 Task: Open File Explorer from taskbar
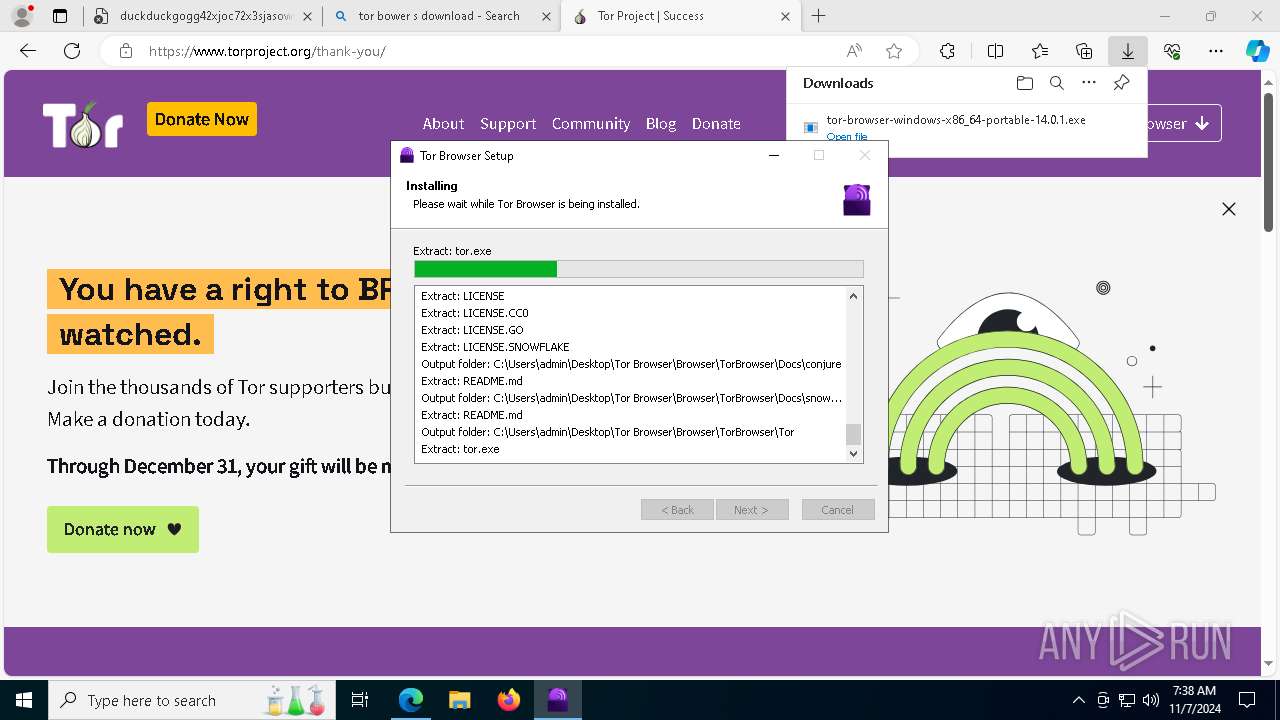460,700
